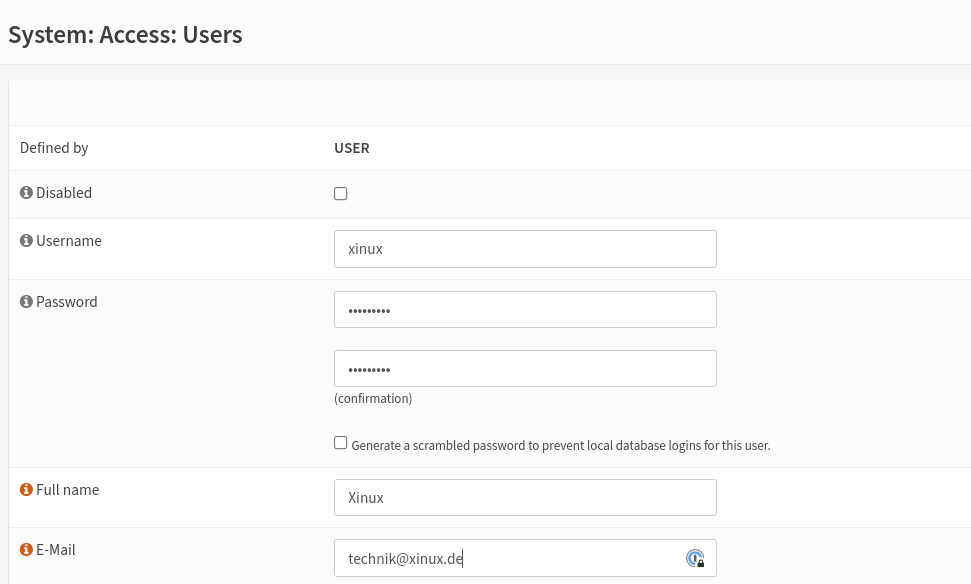Screen dimensions: 971x584
Task: Select the password confirmation input field
Action: 525,369
